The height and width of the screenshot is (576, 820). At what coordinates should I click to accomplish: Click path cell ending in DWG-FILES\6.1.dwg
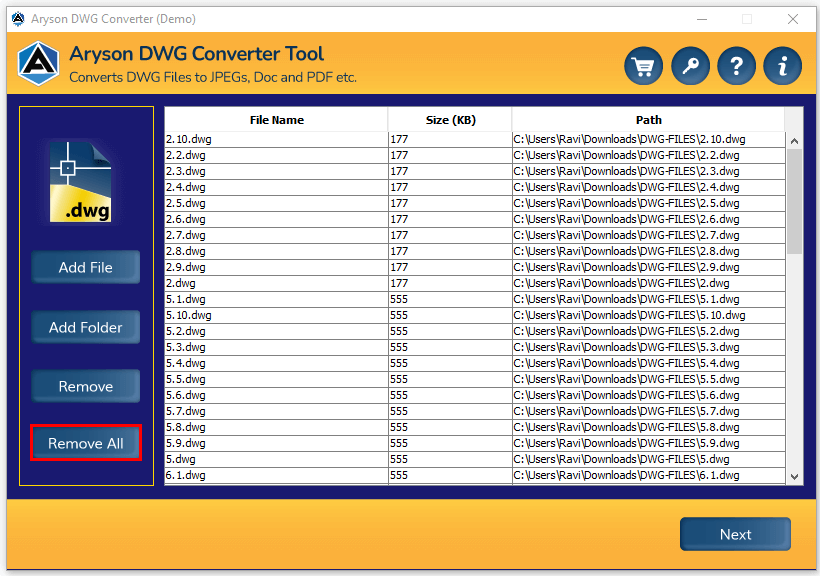[648, 476]
